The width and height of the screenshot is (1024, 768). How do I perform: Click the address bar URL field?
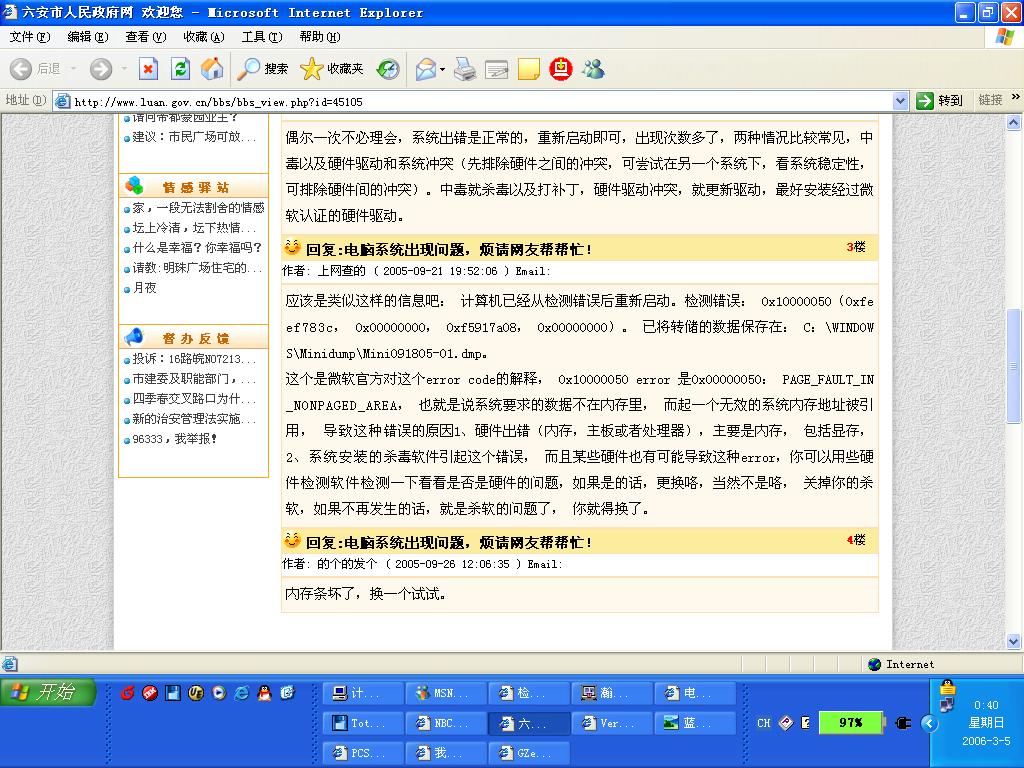[480, 101]
